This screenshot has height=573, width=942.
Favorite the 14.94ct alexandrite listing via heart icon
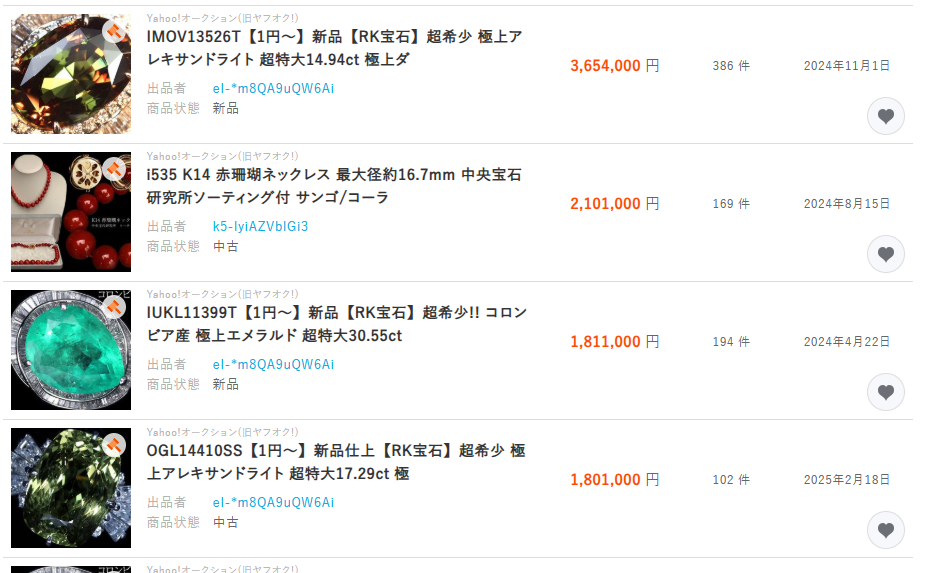coord(885,116)
